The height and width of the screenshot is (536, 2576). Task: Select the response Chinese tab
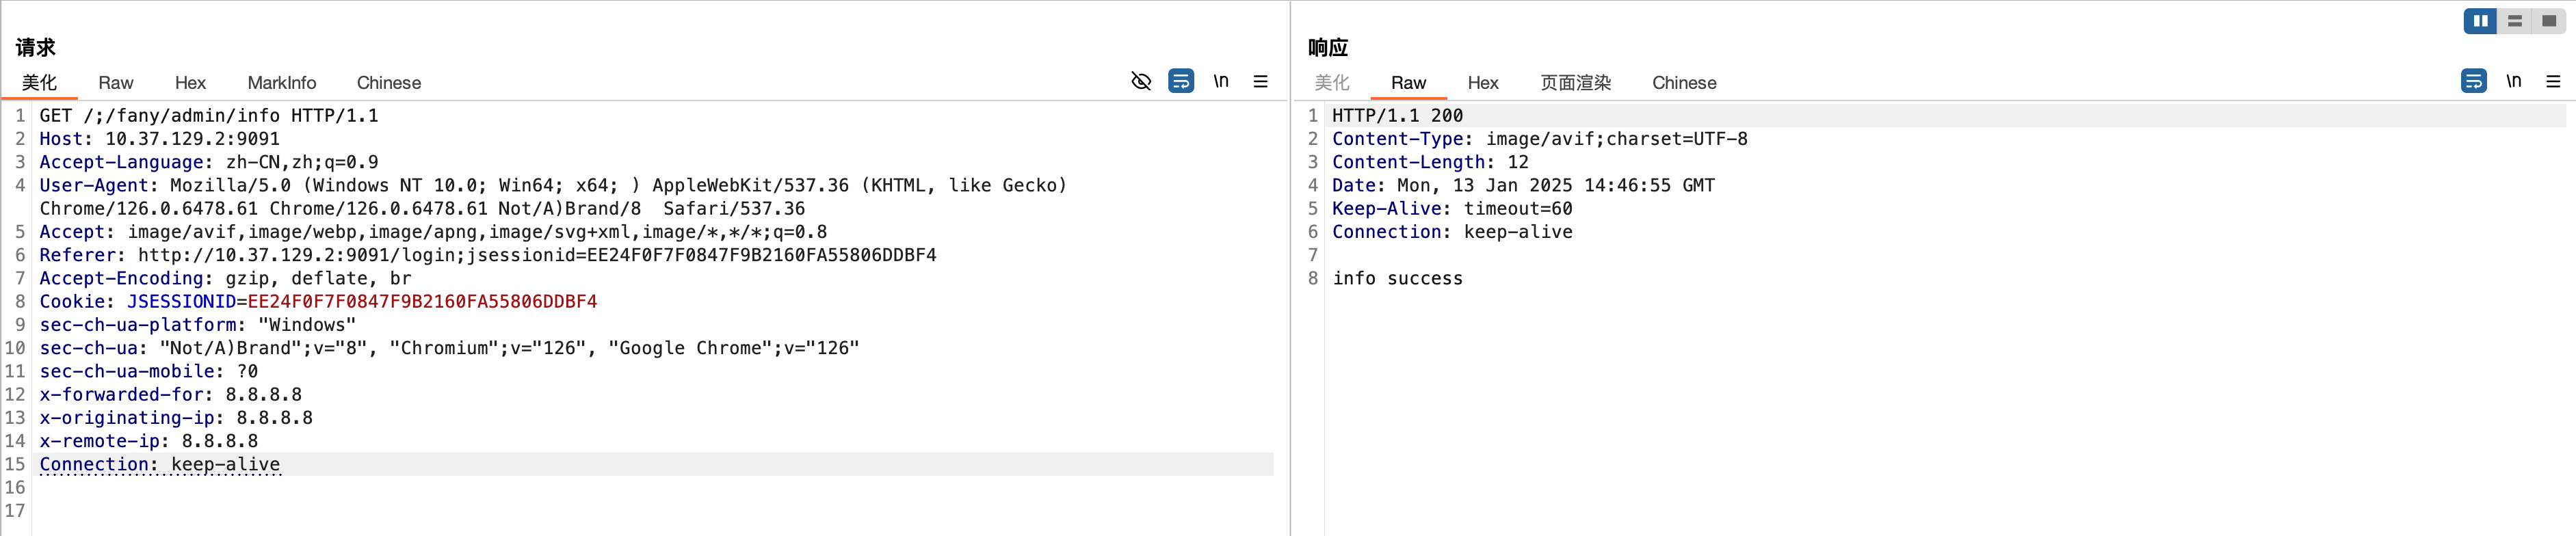[x=1683, y=83]
